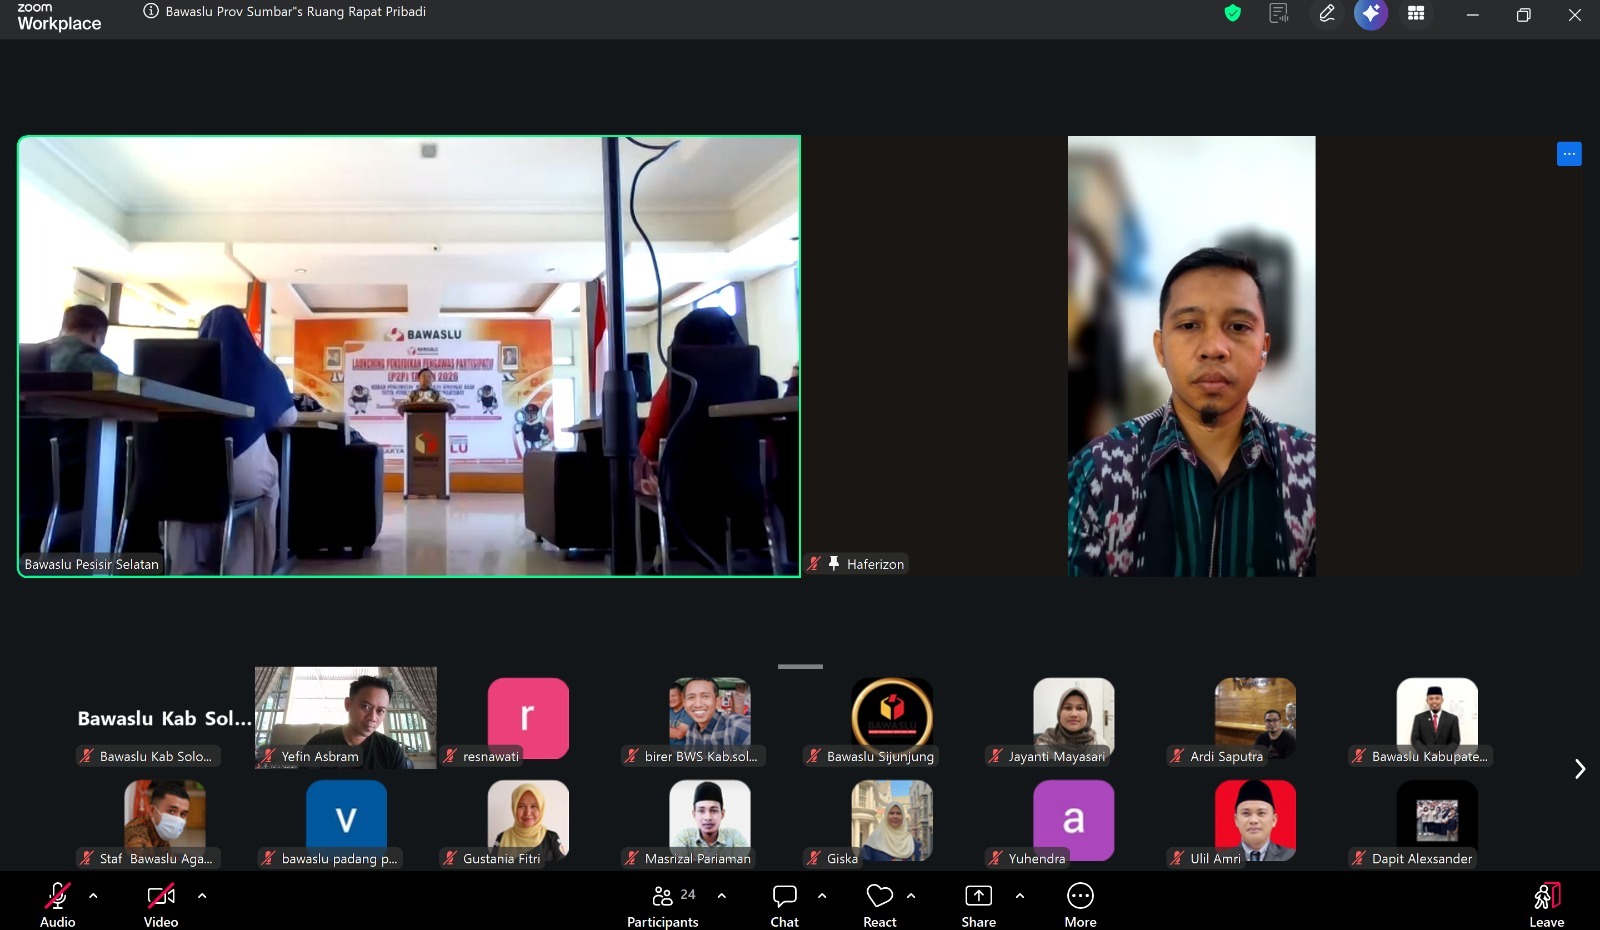Screen dimensions: 1600x930
Task: Open the Chat panel
Action: 785,904
